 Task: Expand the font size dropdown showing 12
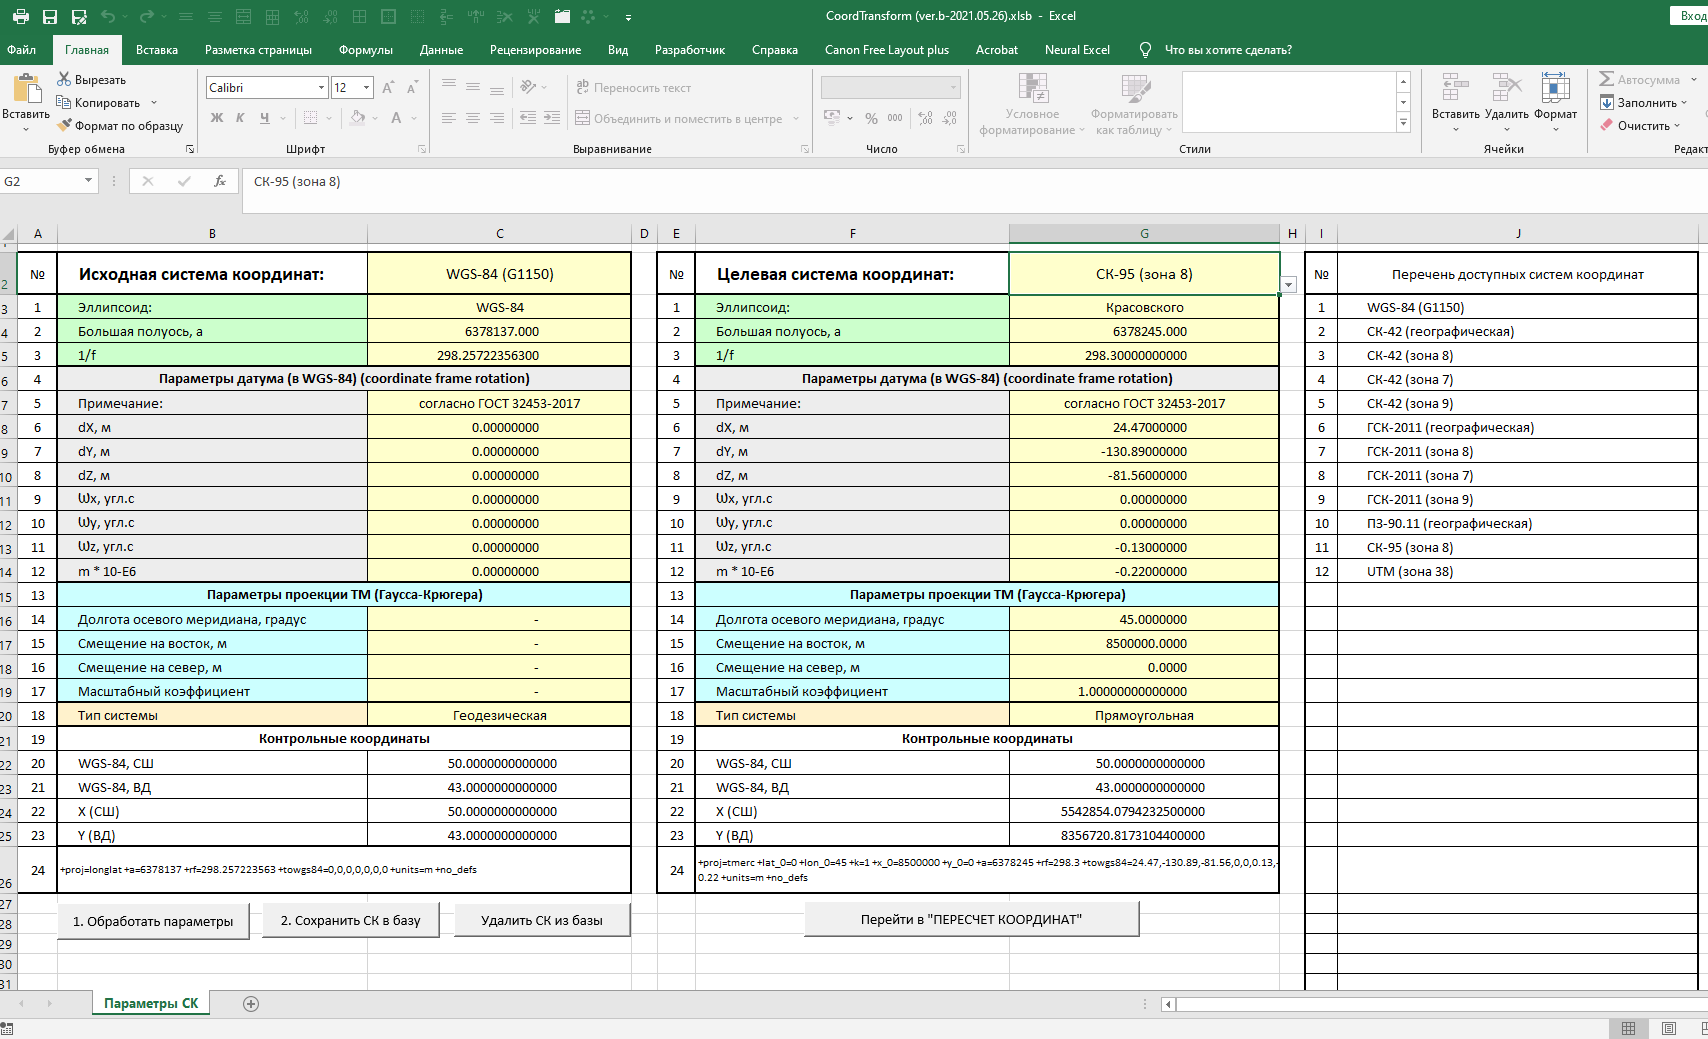tap(366, 88)
